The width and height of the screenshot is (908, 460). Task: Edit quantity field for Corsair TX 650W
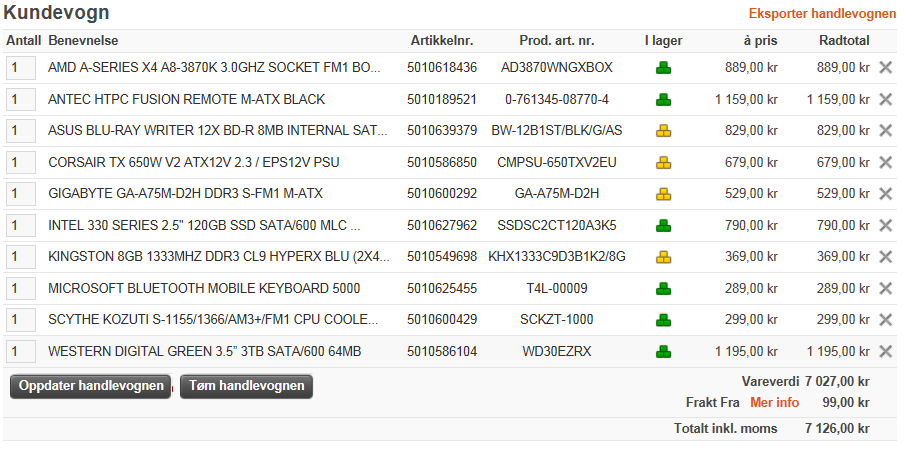click(21, 163)
